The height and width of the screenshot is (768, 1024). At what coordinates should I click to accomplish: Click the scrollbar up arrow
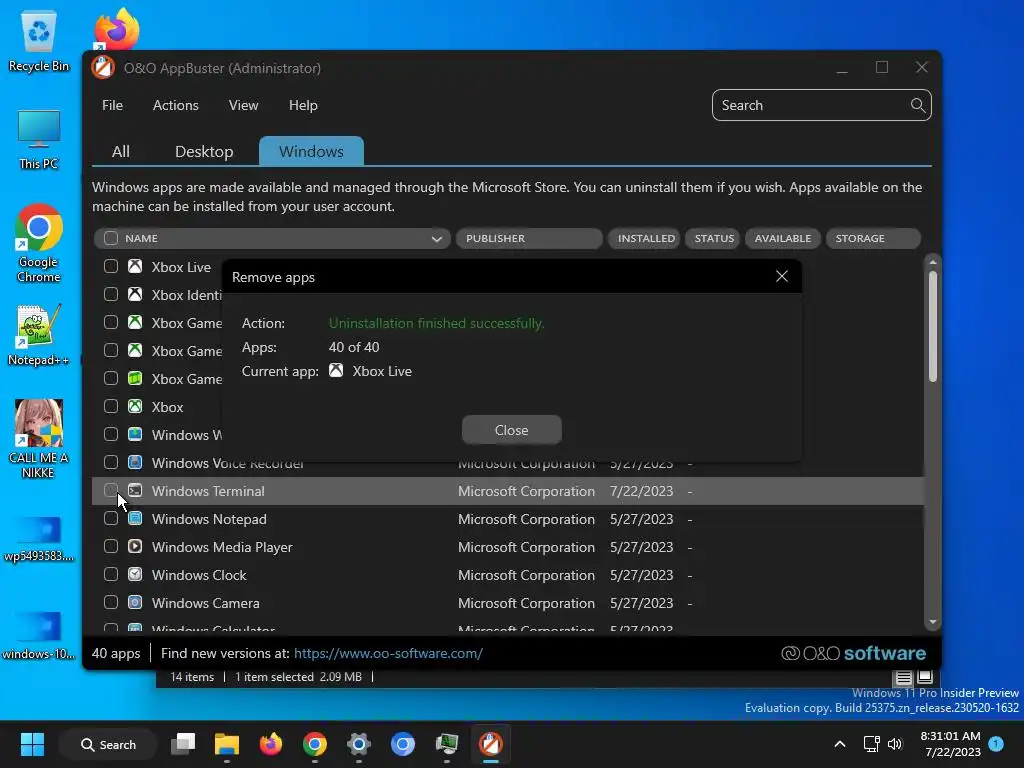click(x=933, y=262)
